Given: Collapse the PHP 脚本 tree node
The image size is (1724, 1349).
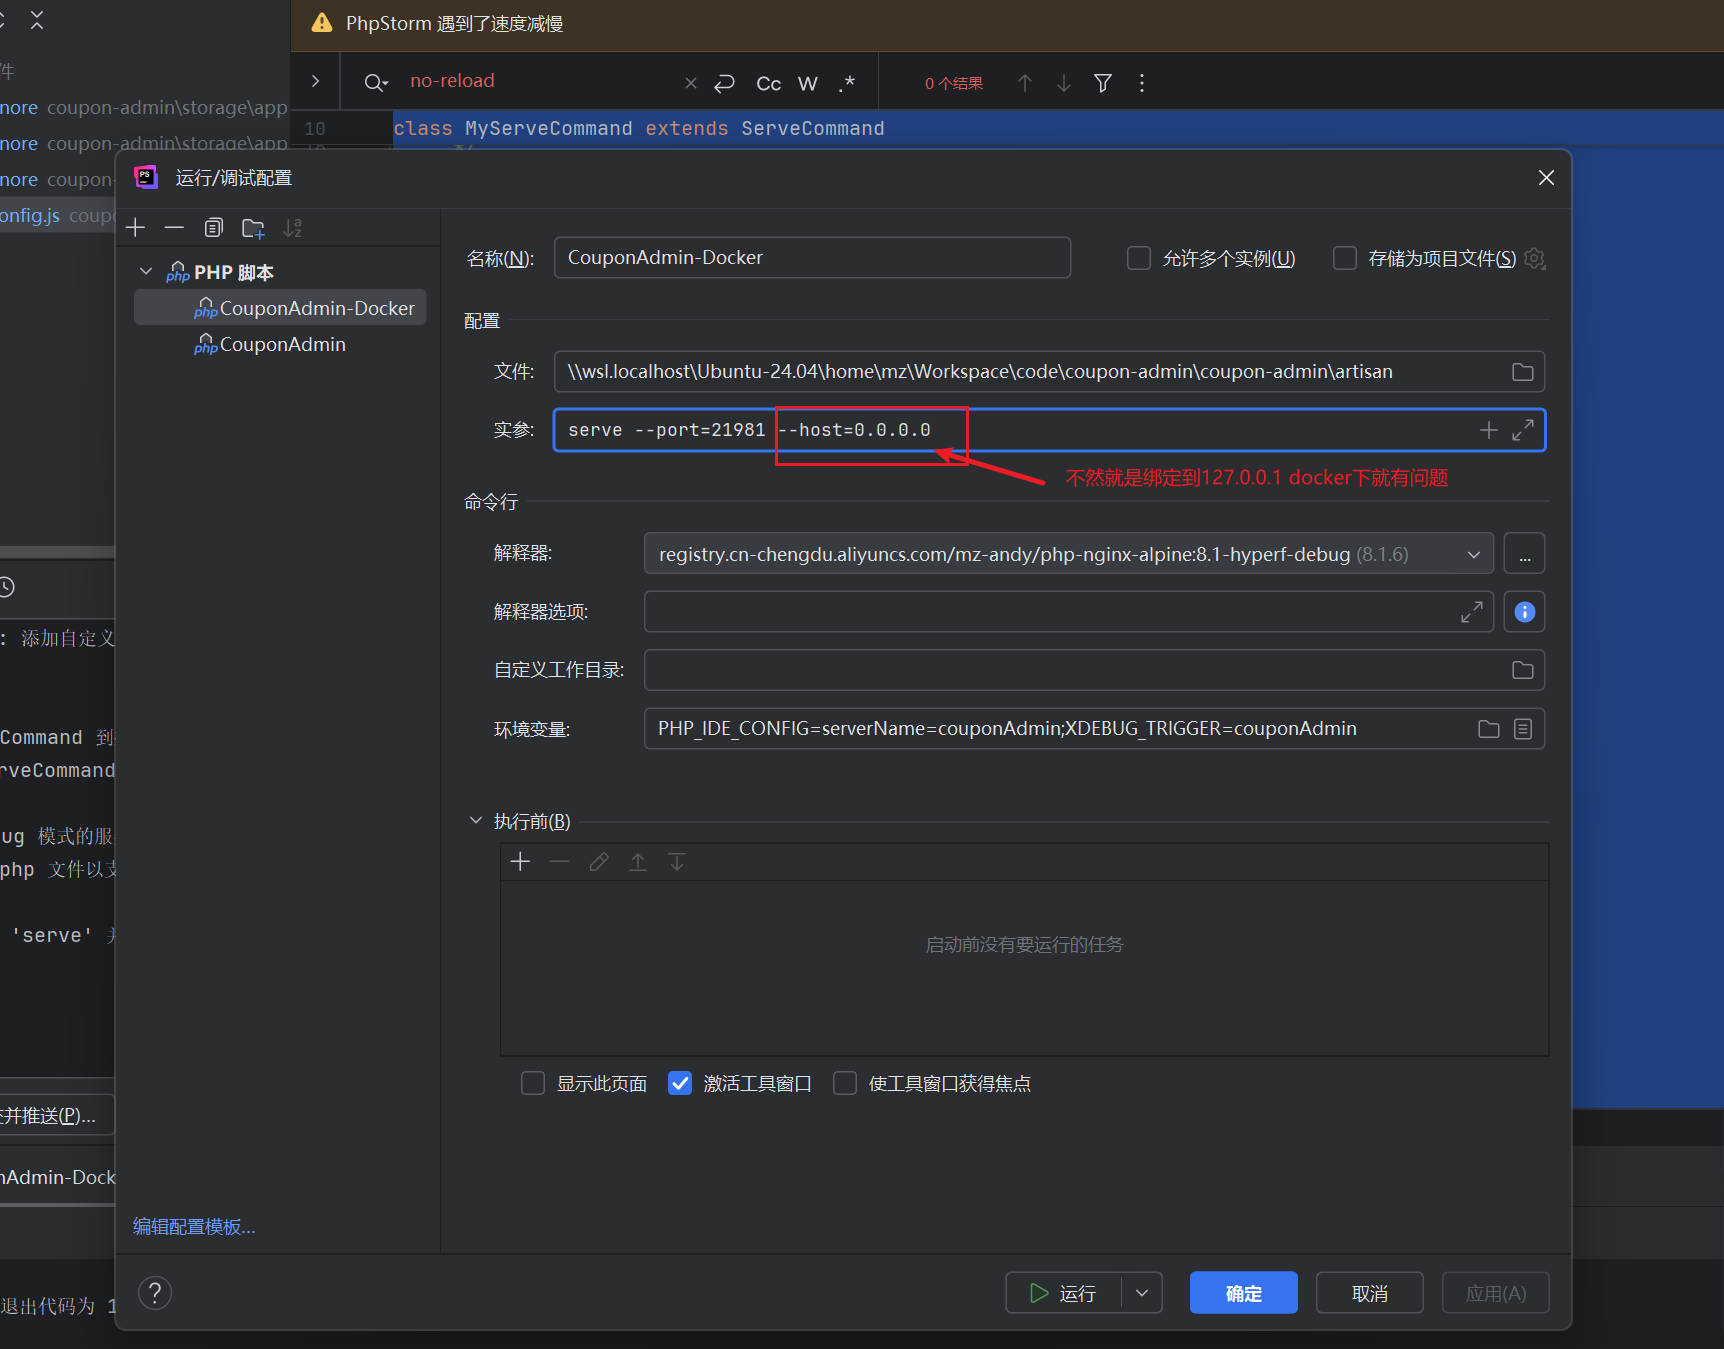Looking at the screenshot, I should click(146, 272).
